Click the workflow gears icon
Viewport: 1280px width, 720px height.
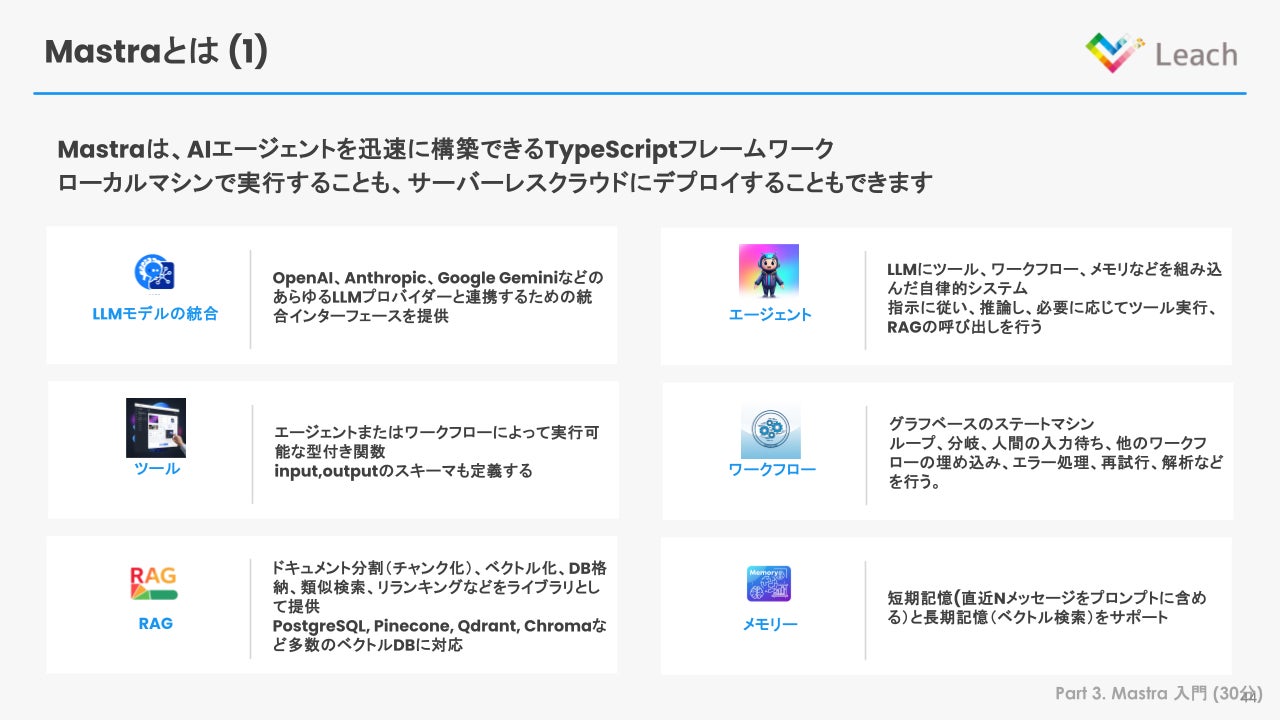(x=771, y=431)
